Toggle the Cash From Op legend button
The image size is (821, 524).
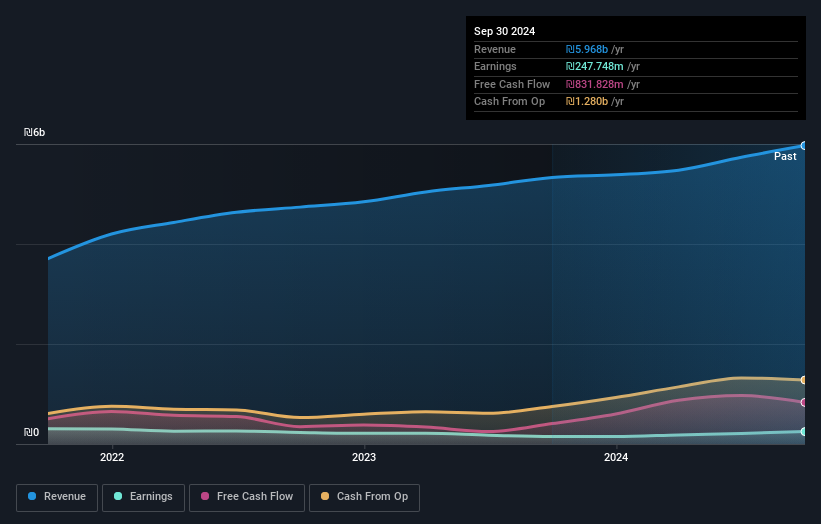point(364,497)
